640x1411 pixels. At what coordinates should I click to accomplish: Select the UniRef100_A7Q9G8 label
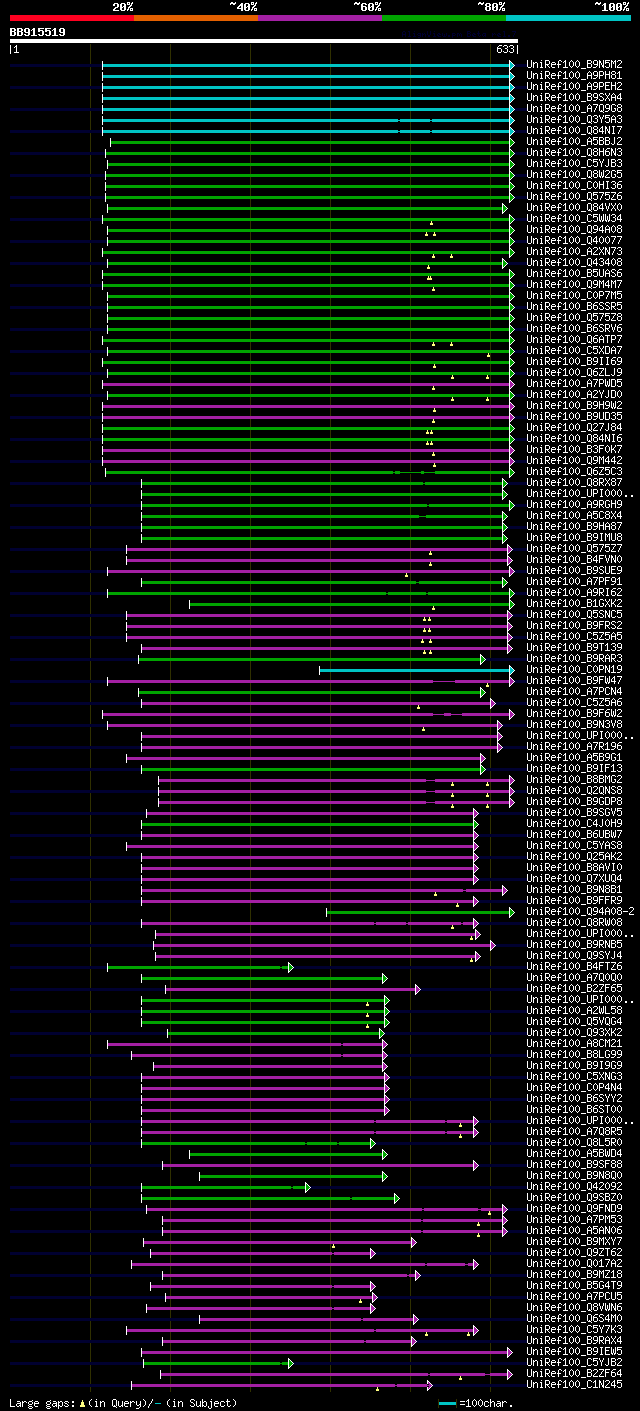coord(576,109)
